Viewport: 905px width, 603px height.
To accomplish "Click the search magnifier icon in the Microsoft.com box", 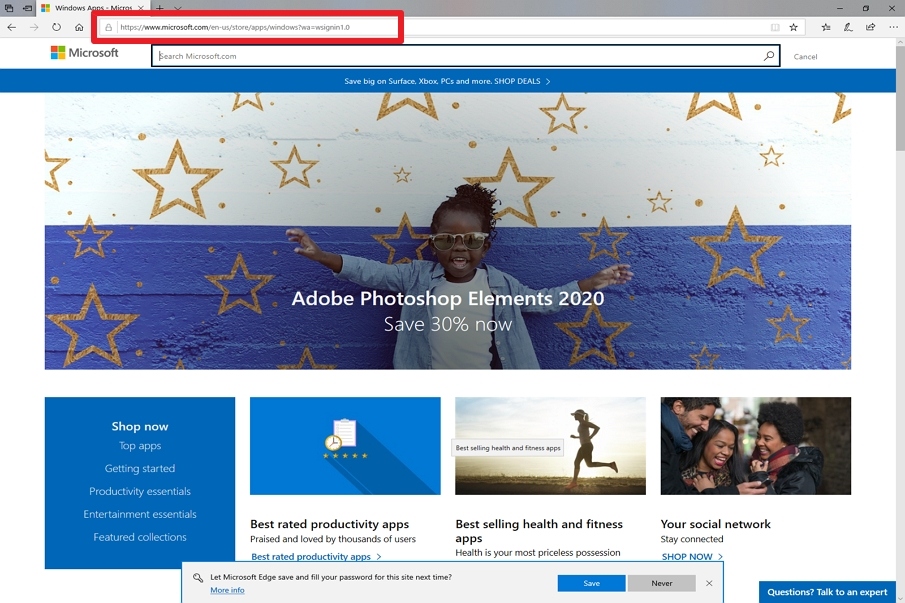I will pyautogui.click(x=769, y=56).
